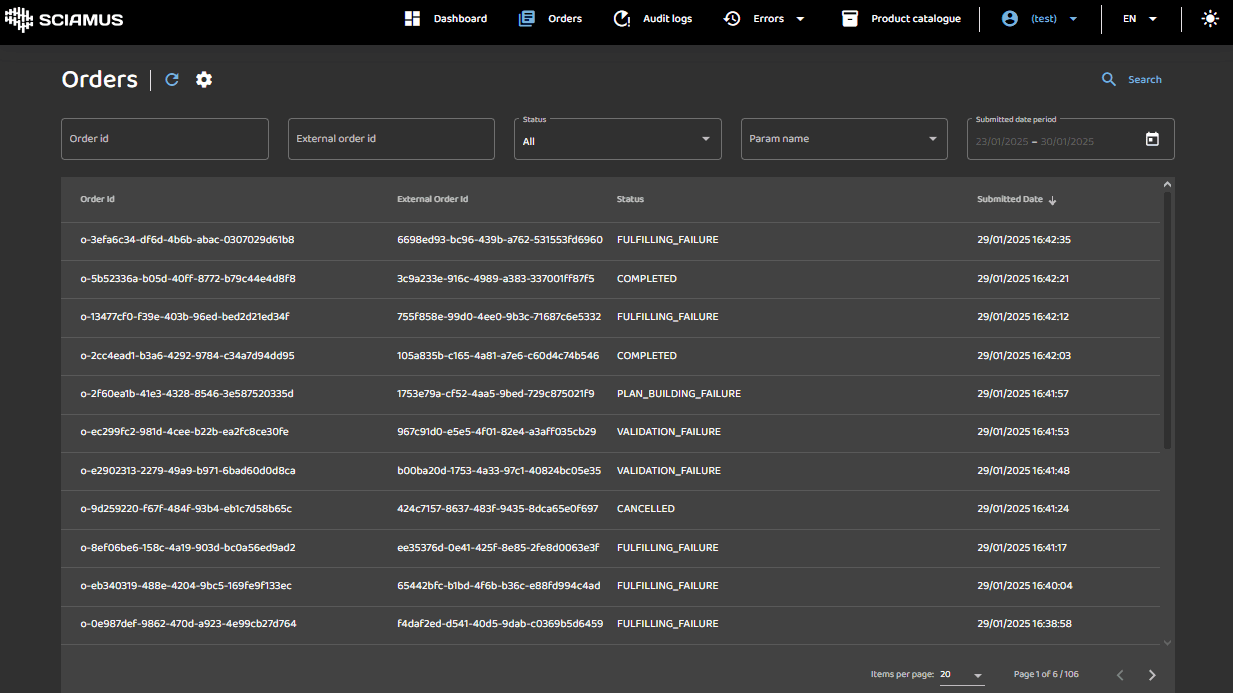Open the EN language selector
The image size is (1233, 693).
point(1139,19)
